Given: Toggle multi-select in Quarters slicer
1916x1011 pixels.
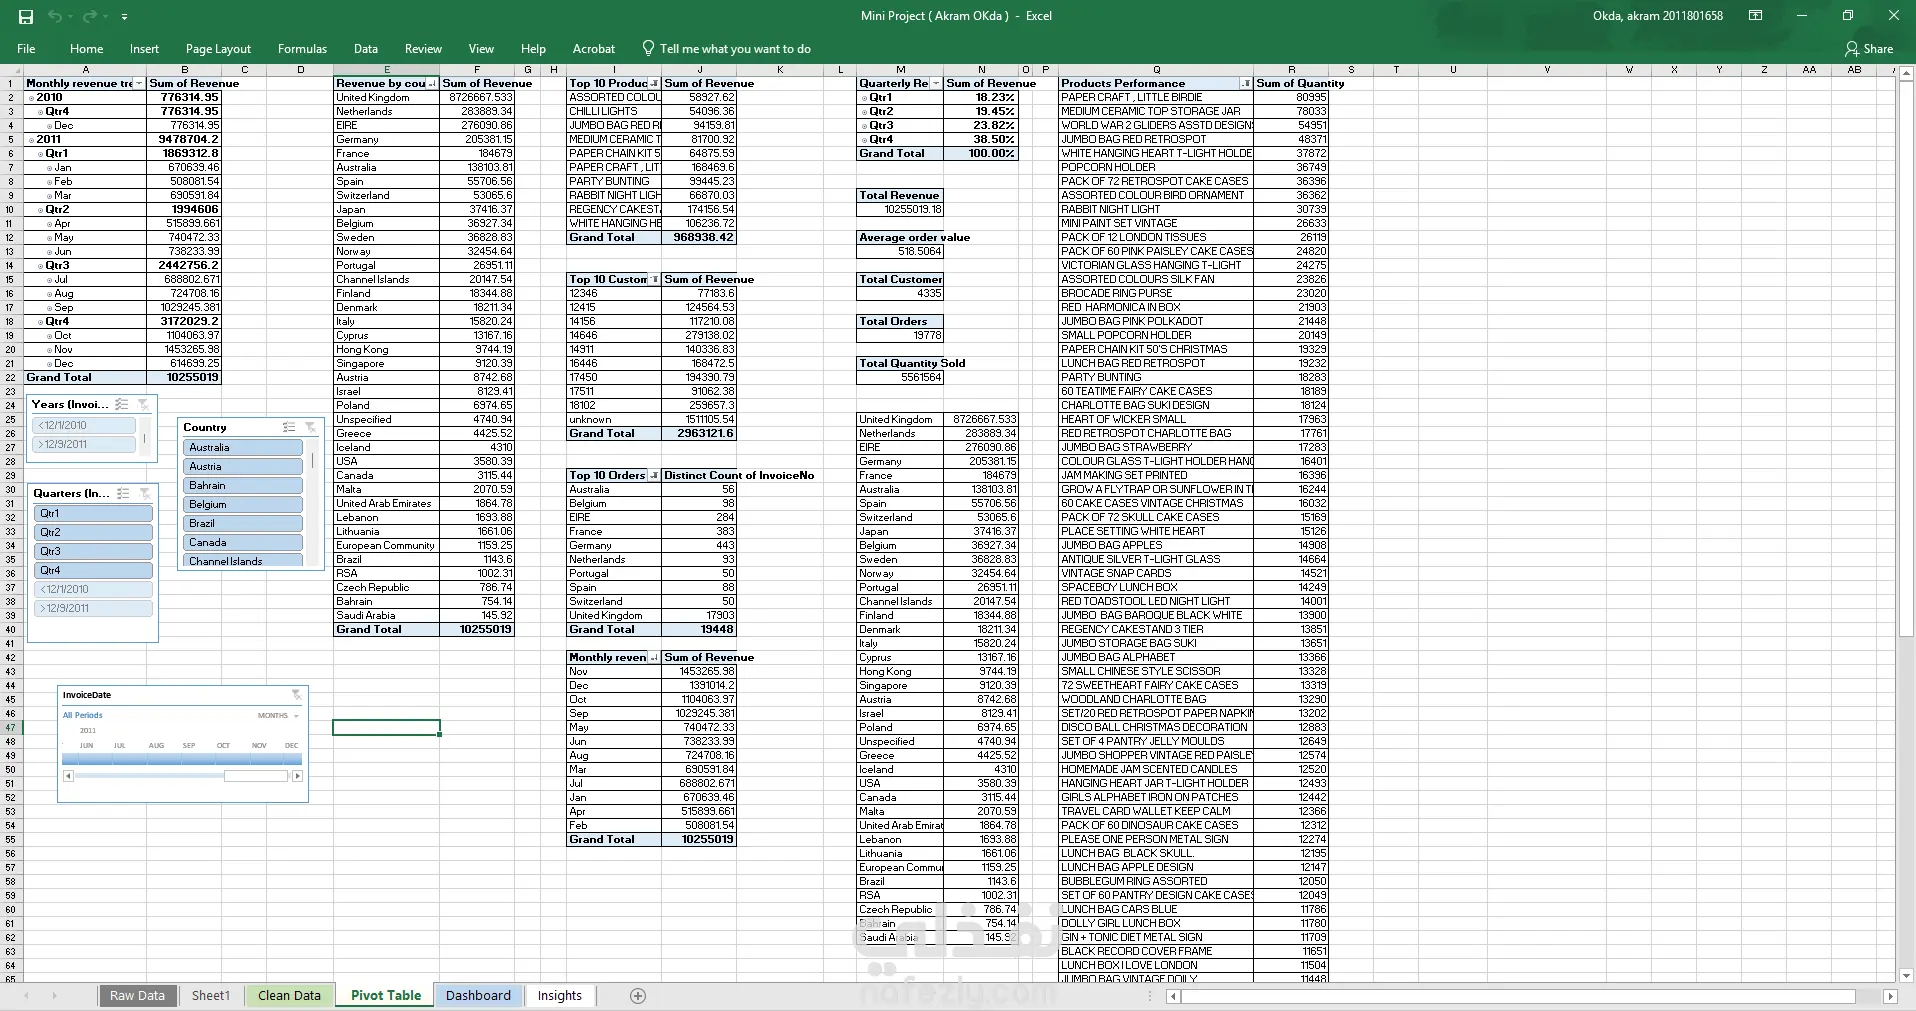Looking at the screenshot, I should (x=124, y=493).
